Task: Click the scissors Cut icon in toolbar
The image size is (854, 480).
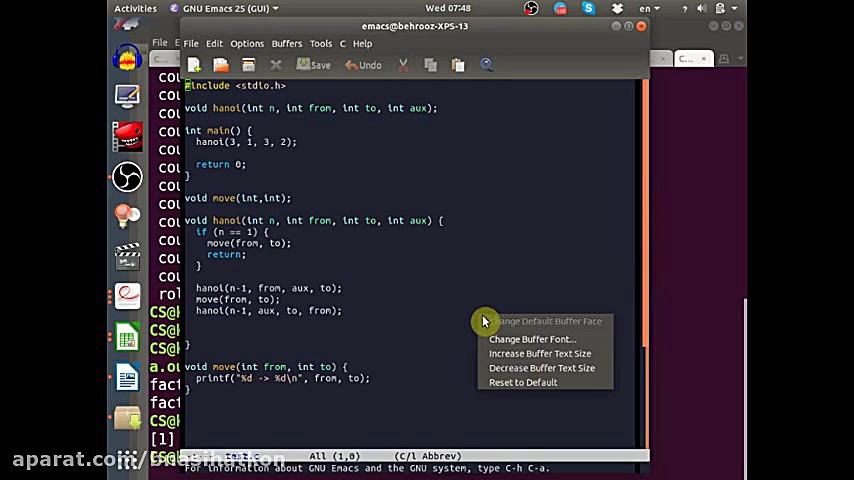Action: point(403,65)
